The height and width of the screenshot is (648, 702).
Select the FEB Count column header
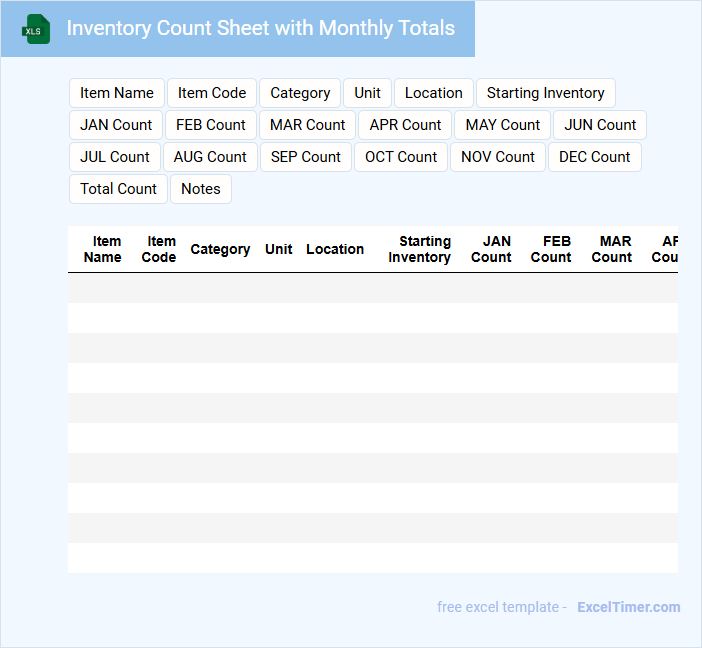[x=552, y=249]
